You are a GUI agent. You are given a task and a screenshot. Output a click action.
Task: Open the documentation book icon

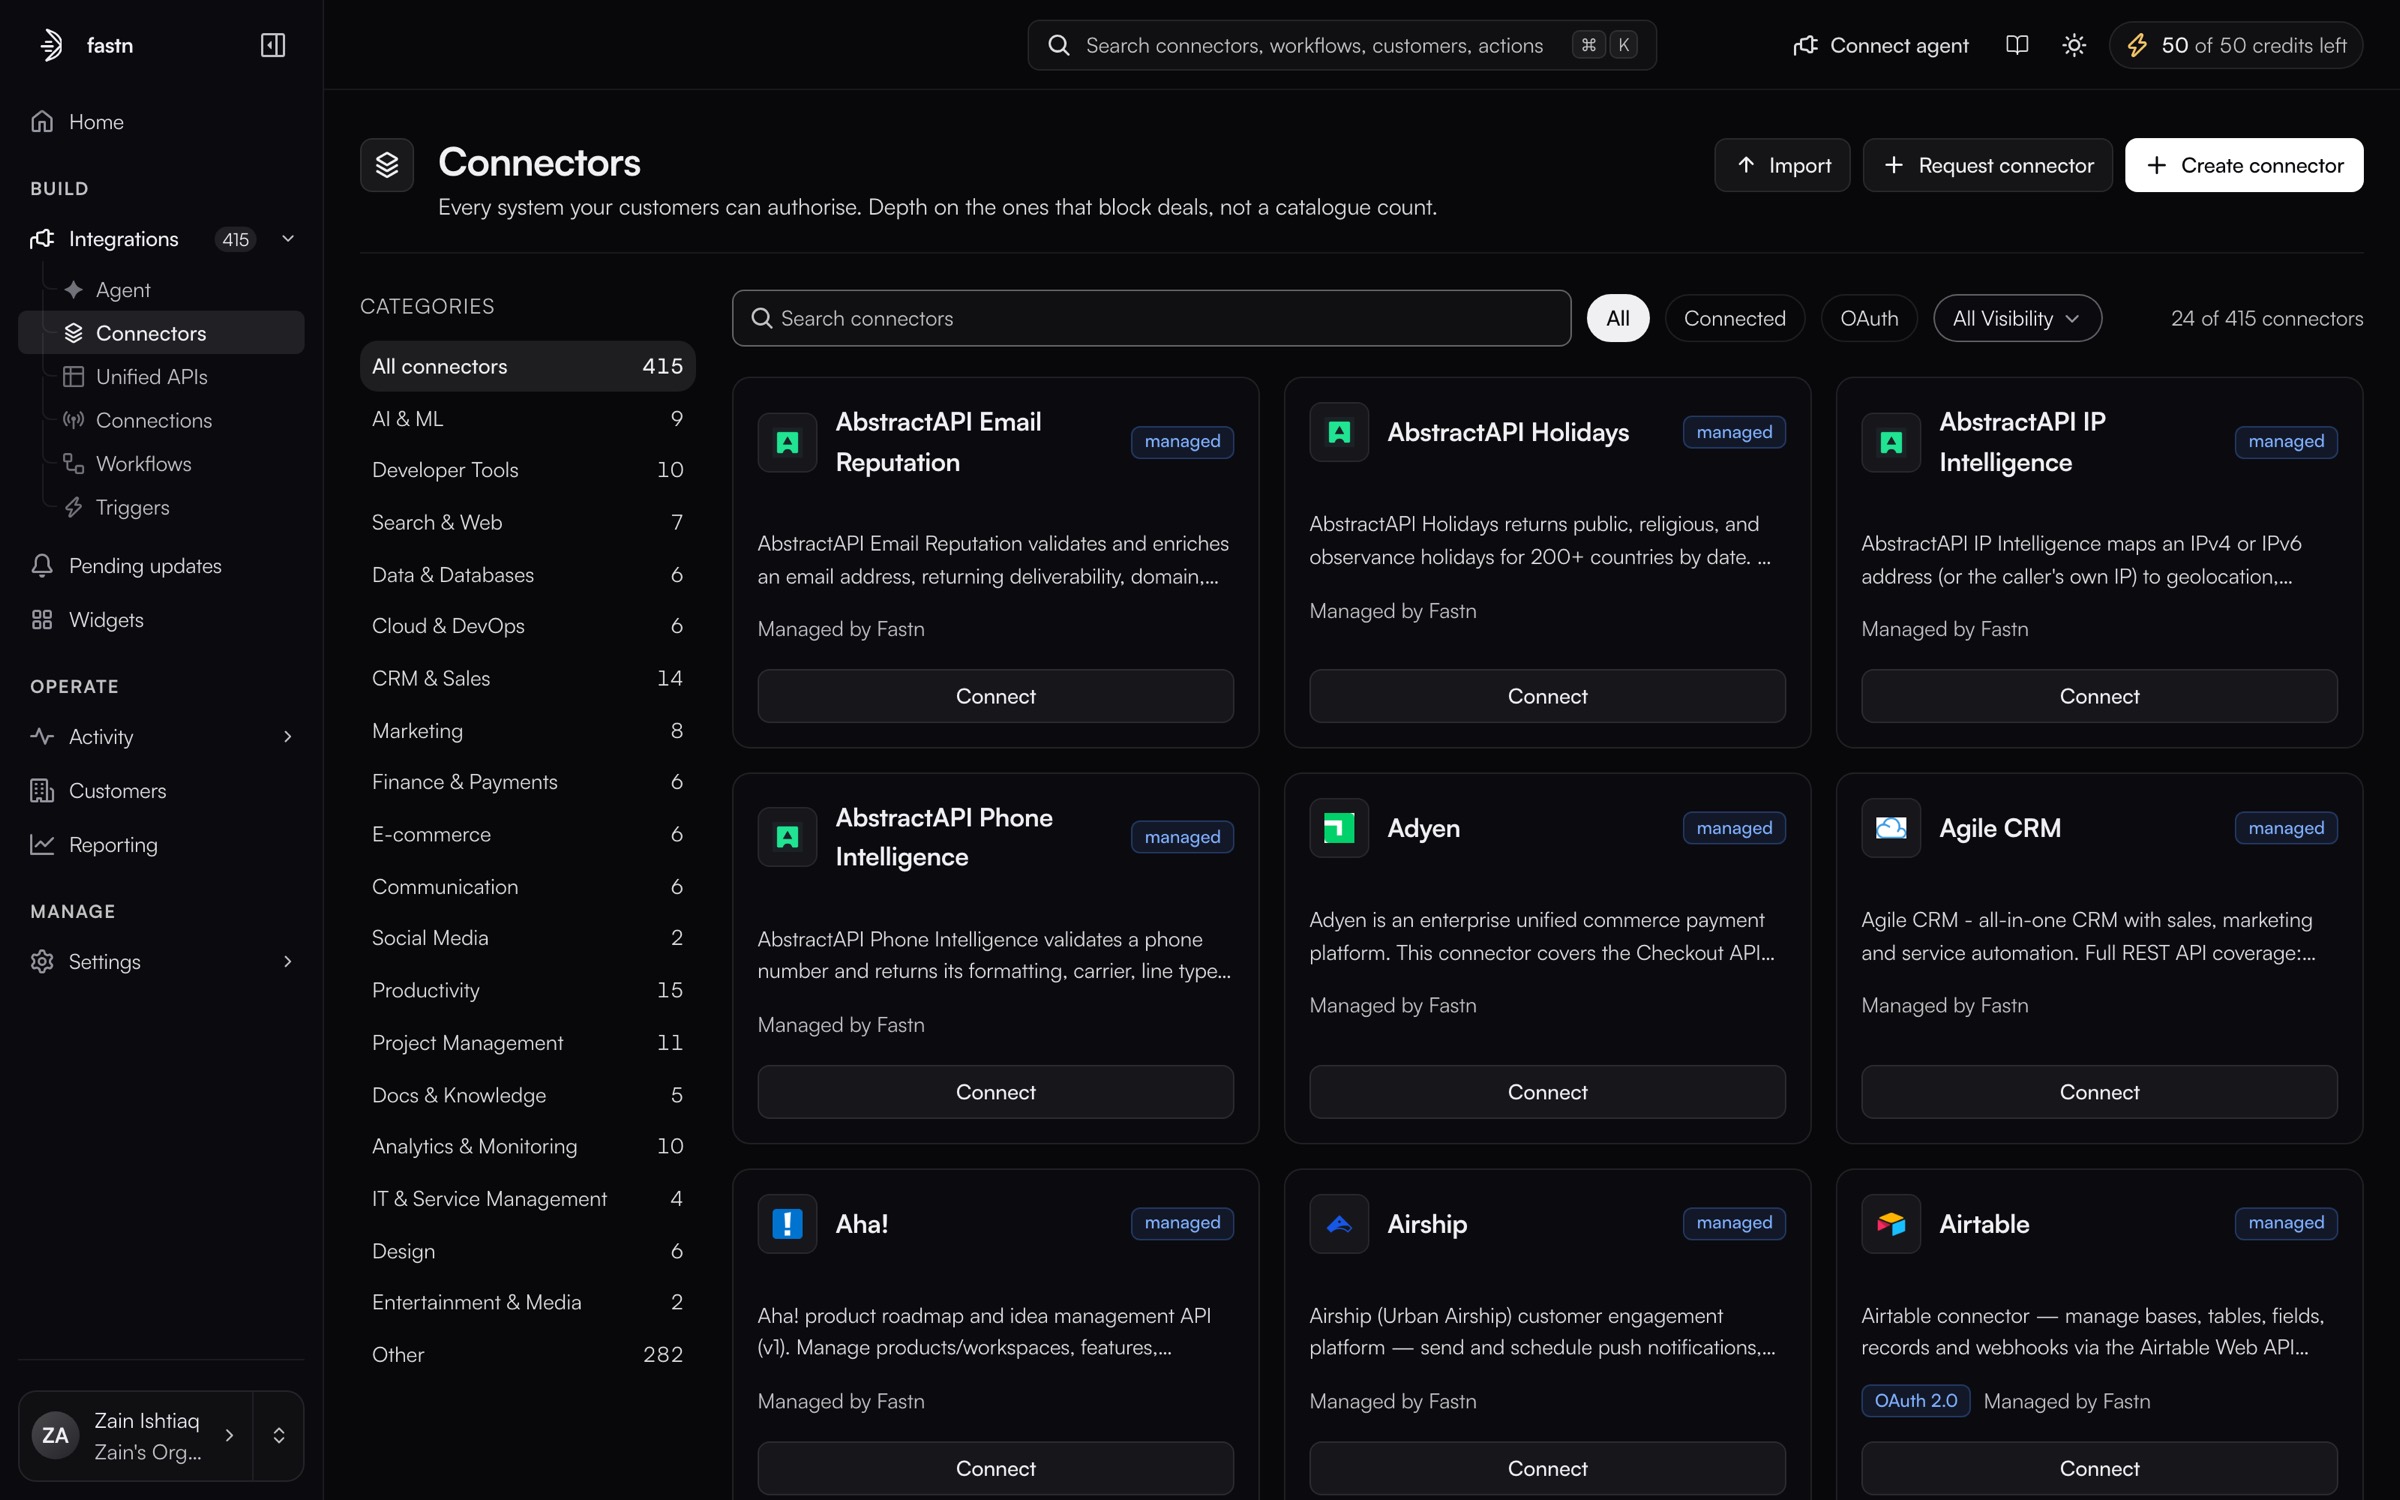[2017, 45]
